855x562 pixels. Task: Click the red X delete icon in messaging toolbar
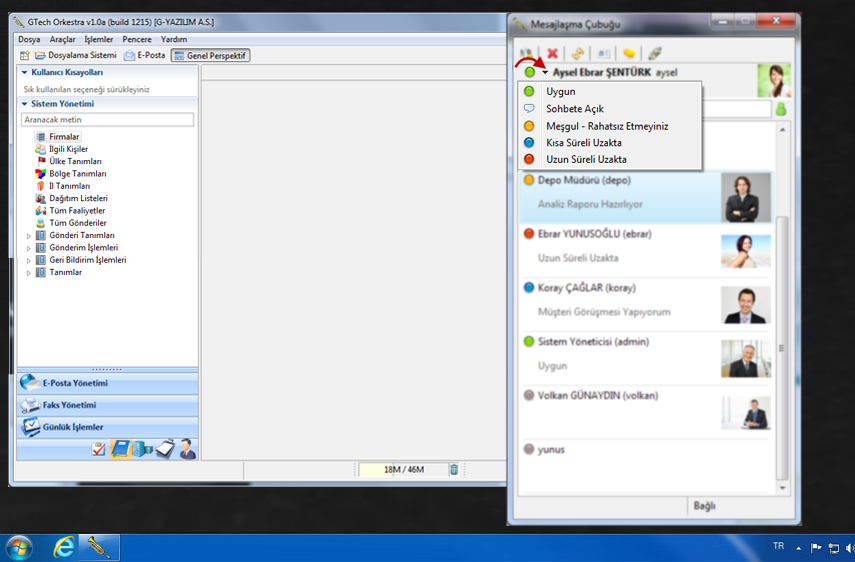[x=552, y=54]
